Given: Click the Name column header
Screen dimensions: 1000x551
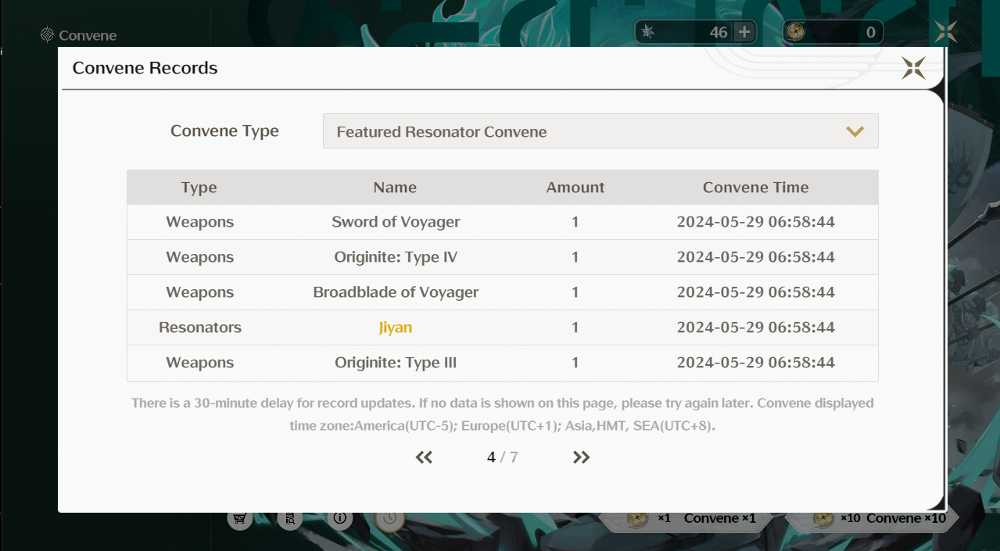Looking at the screenshot, I should (x=395, y=187).
